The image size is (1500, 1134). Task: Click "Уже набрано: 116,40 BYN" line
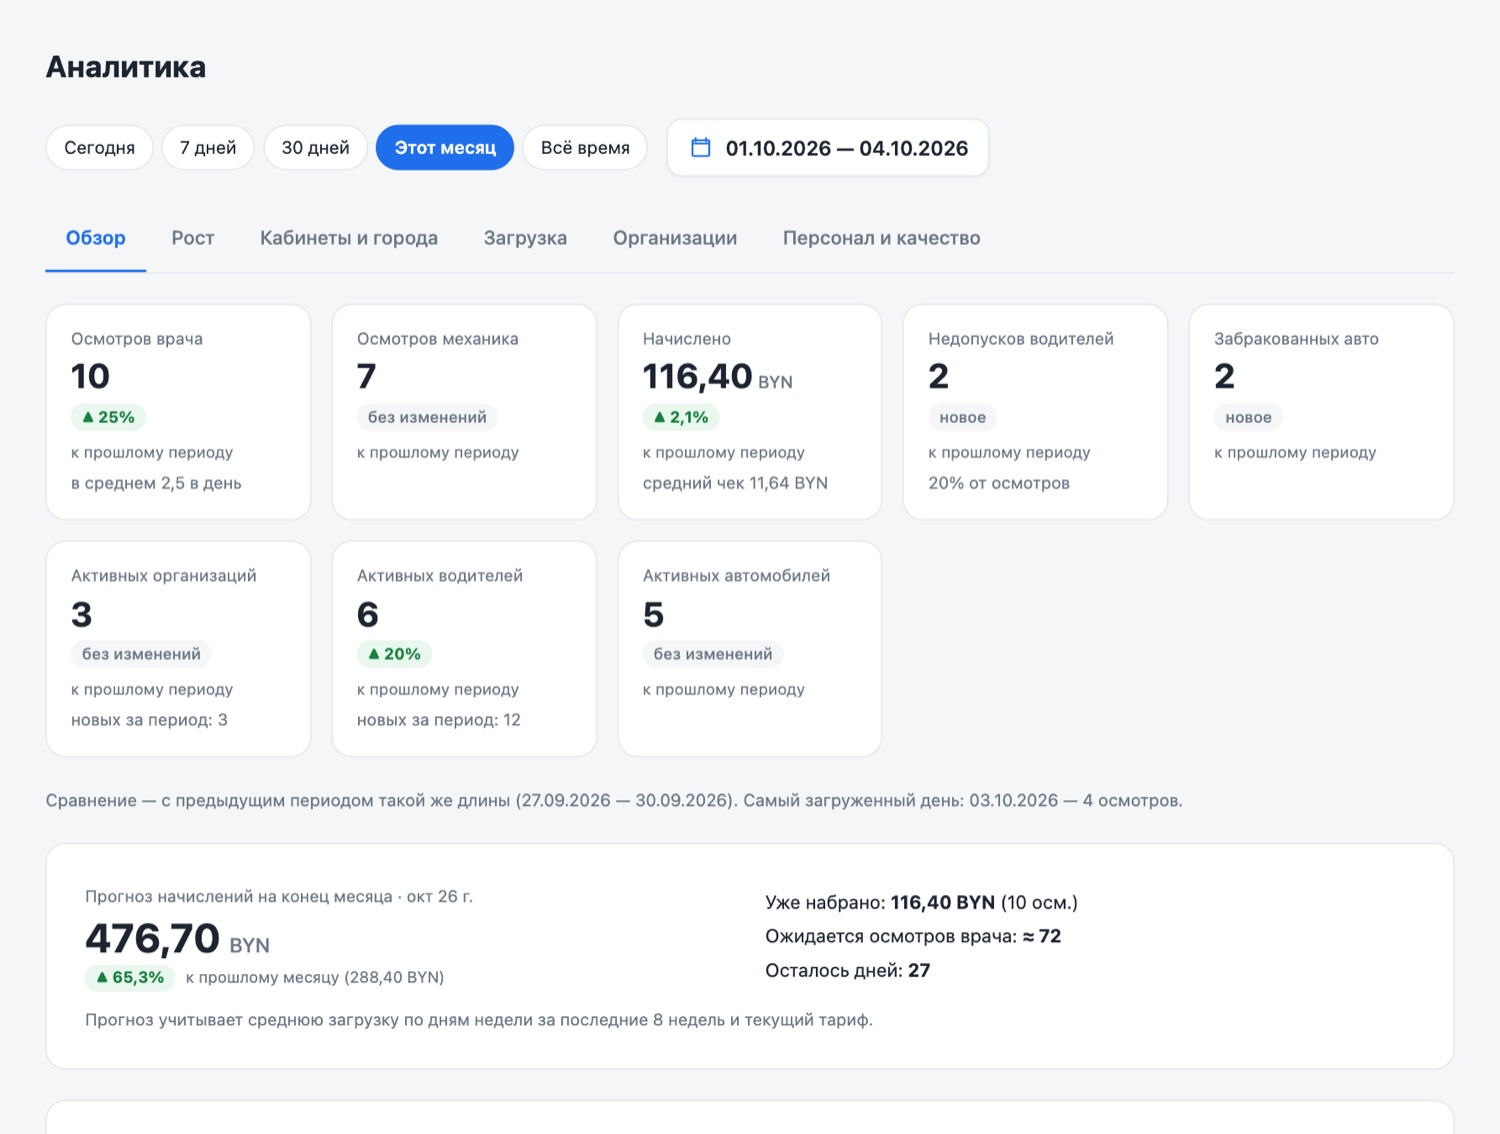pyautogui.click(x=921, y=902)
